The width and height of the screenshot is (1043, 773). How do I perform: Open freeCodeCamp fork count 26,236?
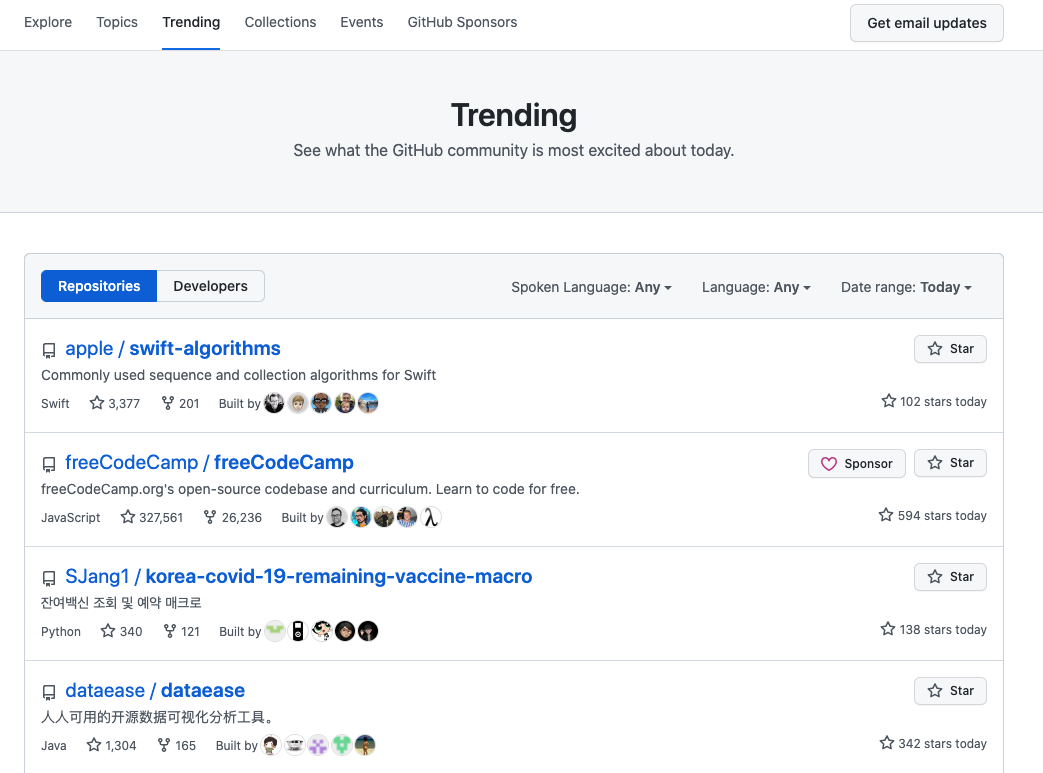pos(232,518)
